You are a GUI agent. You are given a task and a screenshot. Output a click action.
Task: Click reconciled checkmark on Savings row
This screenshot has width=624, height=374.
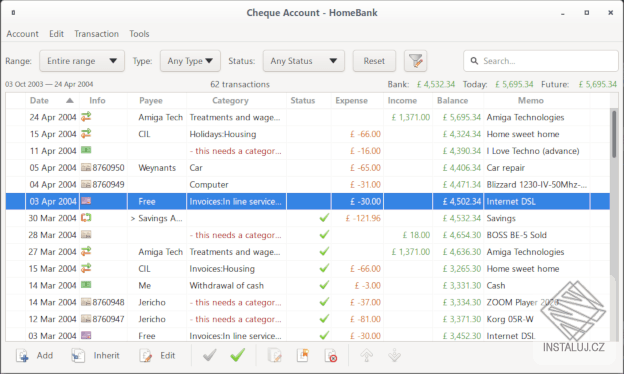point(324,218)
